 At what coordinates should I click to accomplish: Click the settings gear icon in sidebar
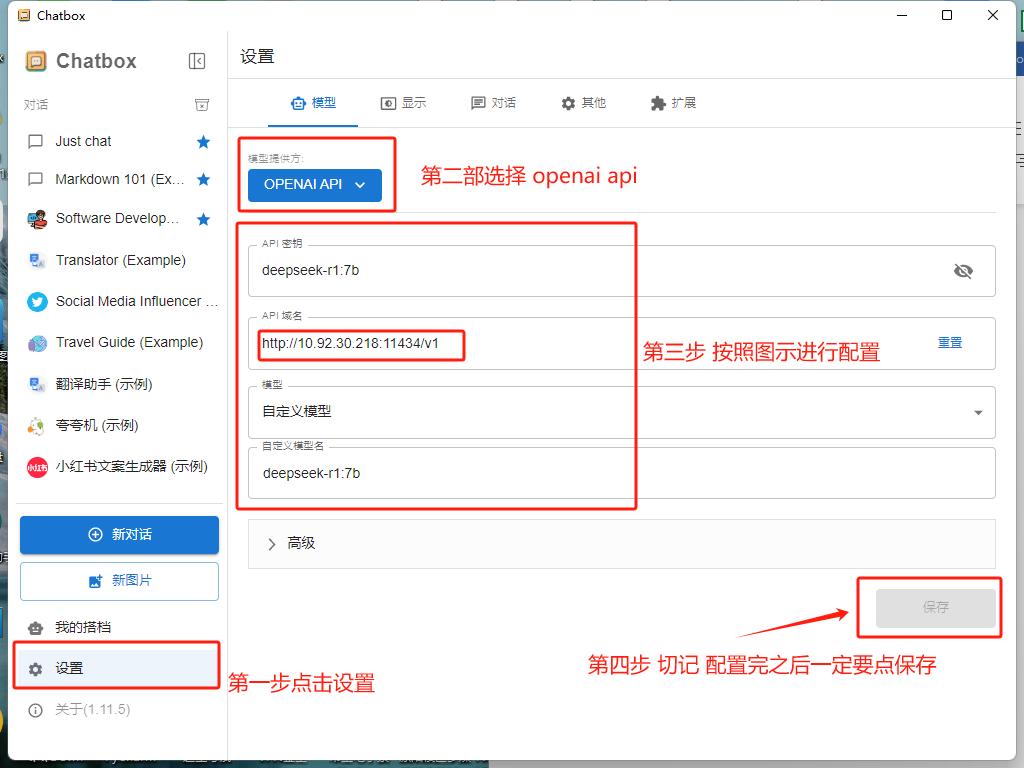(35, 669)
